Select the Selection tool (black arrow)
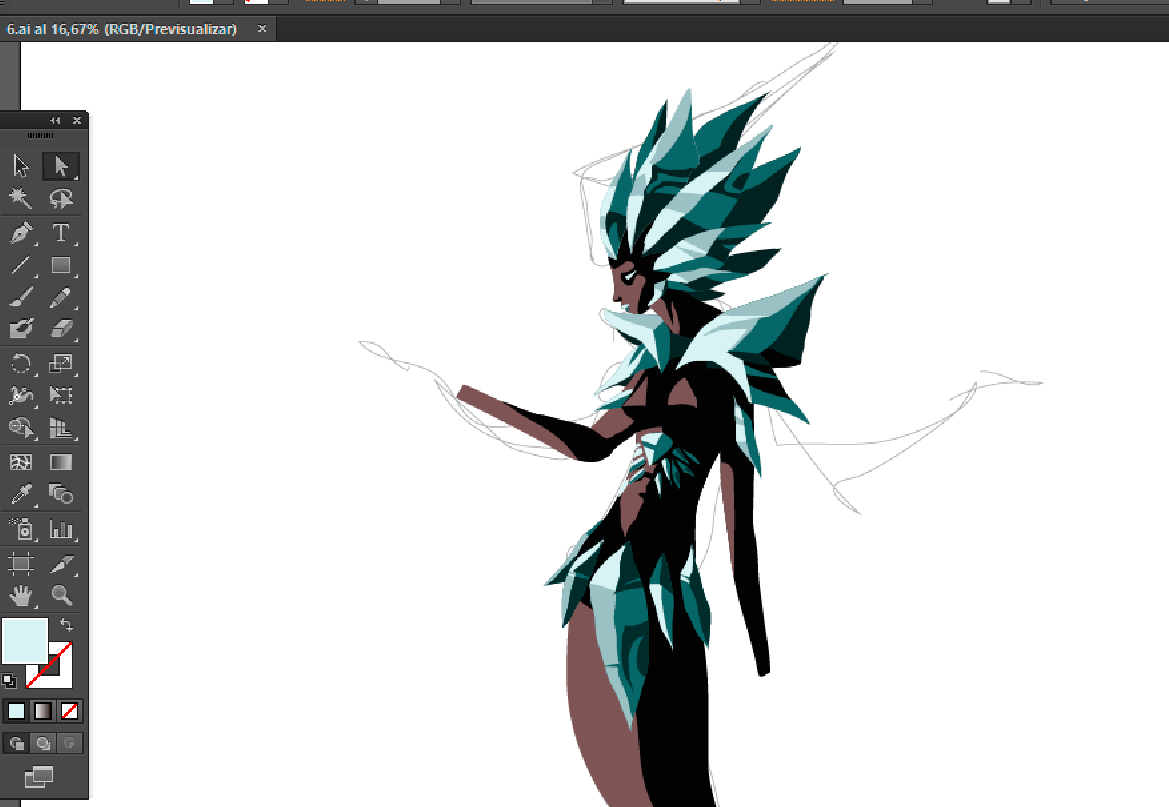 (x=21, y=166)
